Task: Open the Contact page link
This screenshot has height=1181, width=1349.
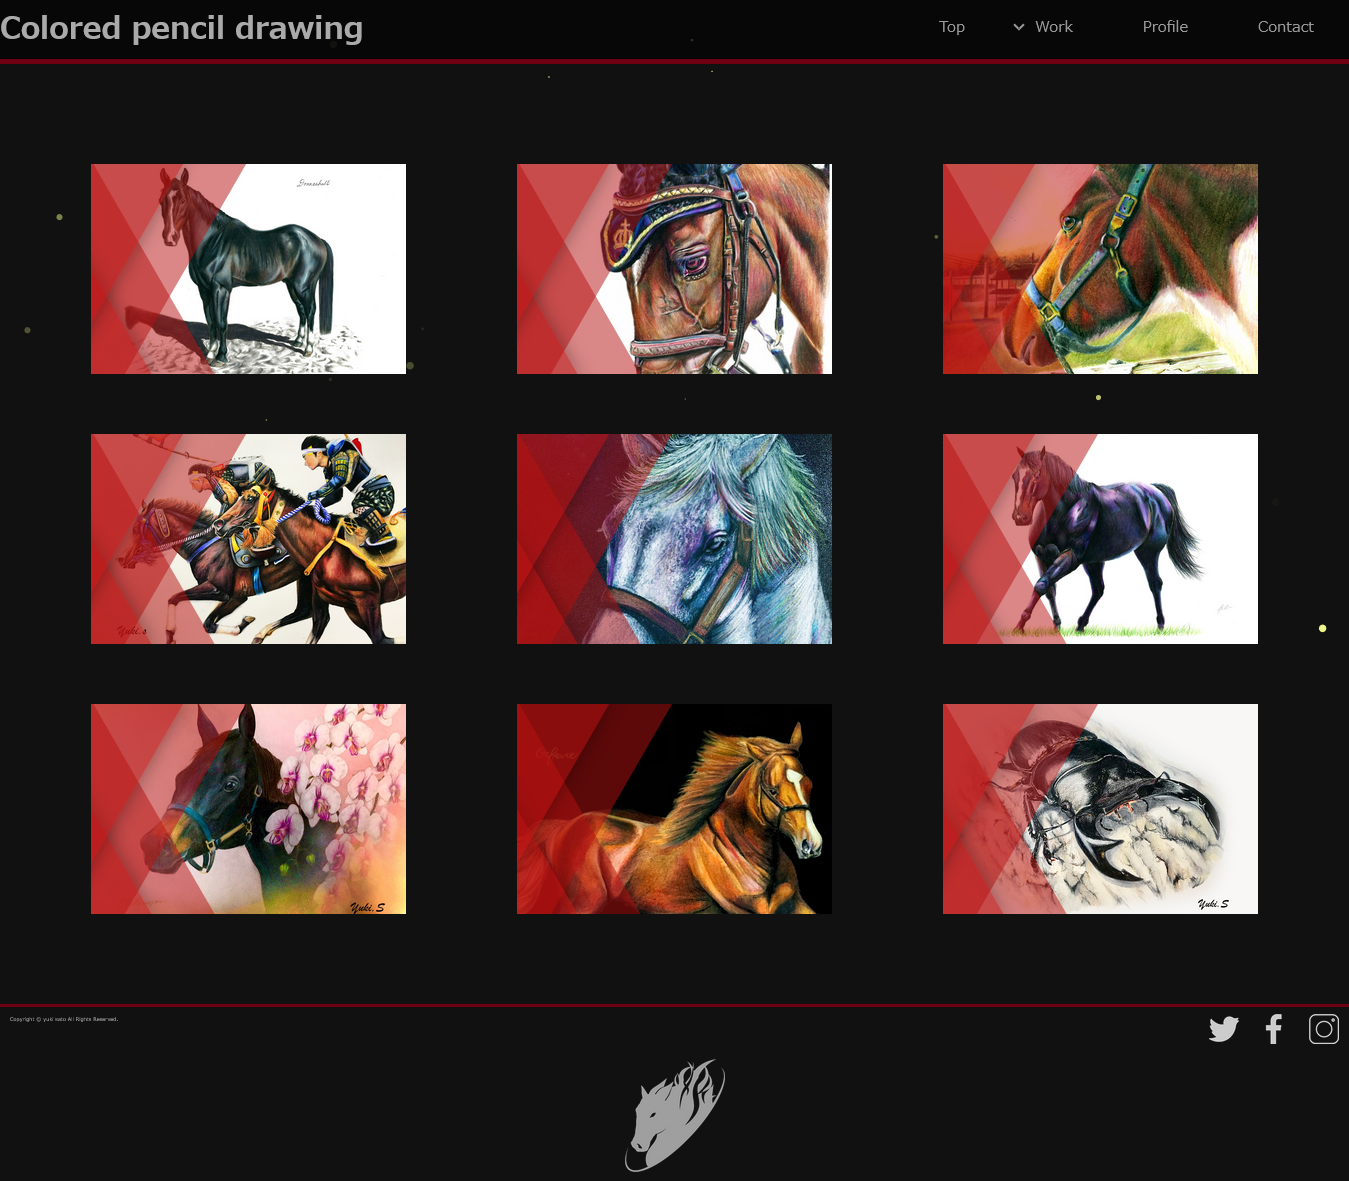Action: click(1285, 27)
